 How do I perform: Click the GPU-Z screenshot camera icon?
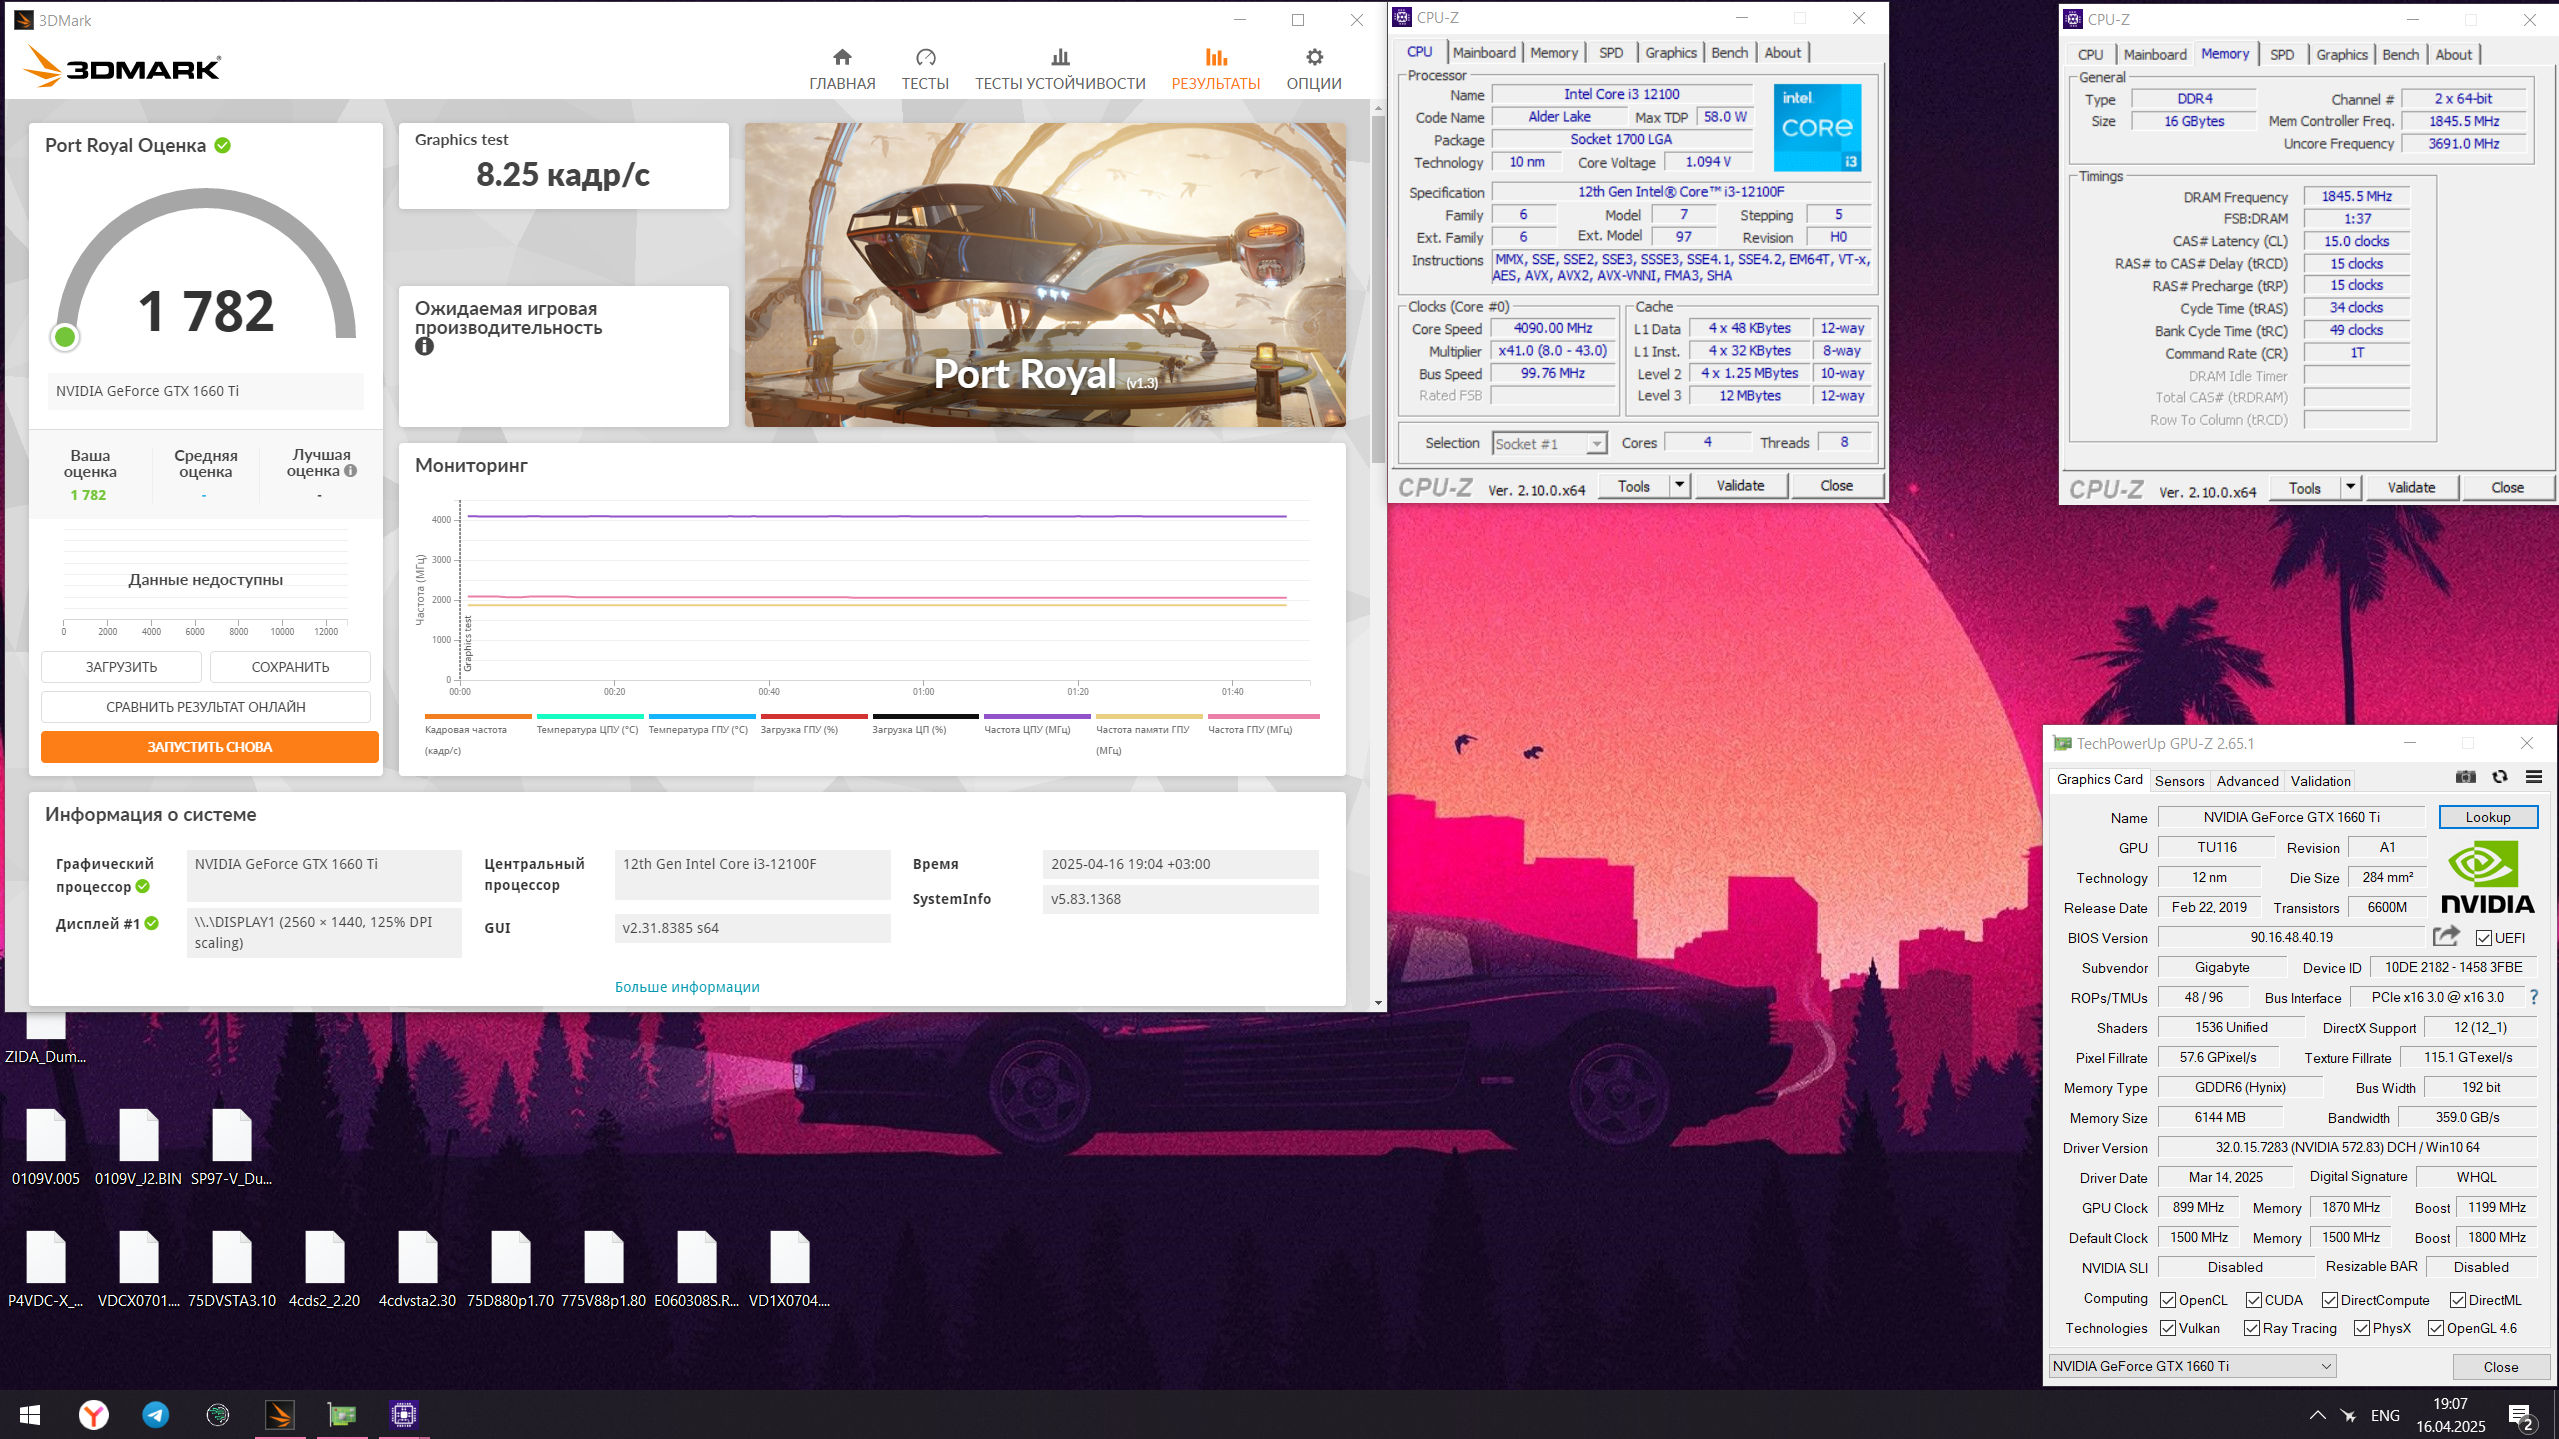(2465, 777)
